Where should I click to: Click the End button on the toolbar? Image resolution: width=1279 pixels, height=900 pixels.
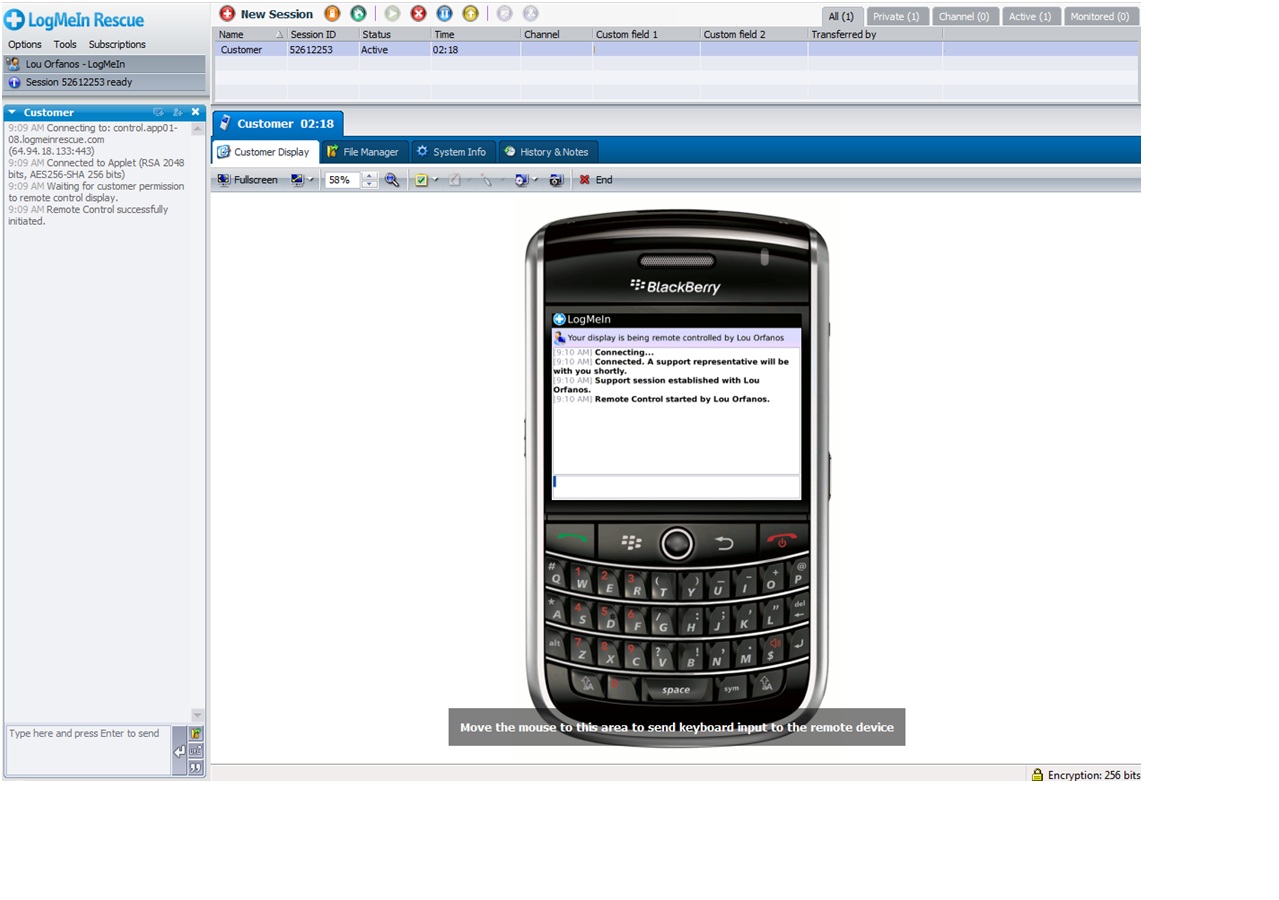click(x=597, y=180)
